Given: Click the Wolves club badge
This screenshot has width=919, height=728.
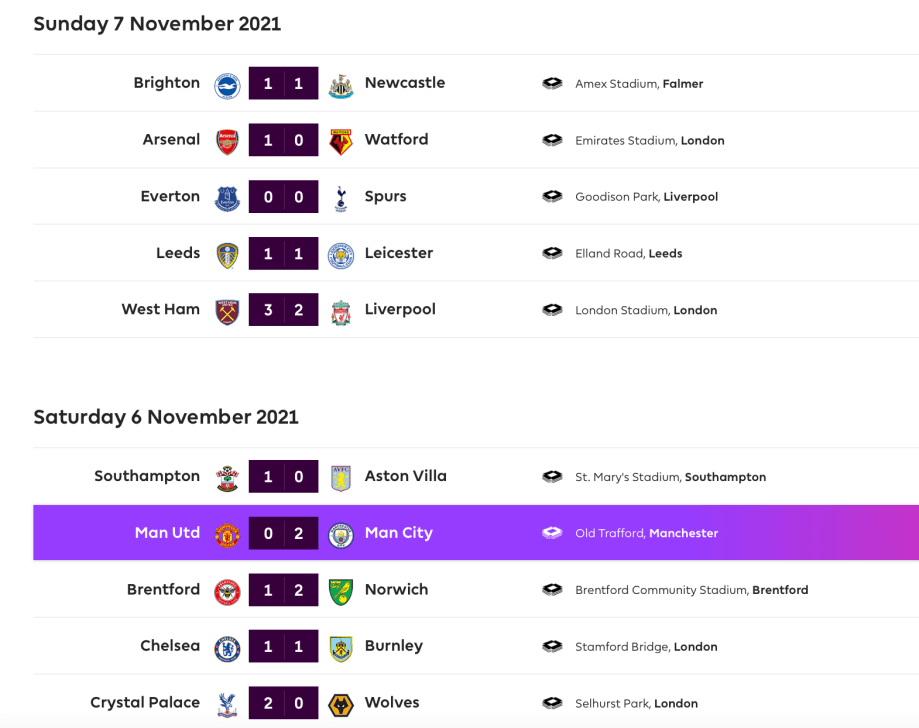Looking at the screenshot, I should pyautogui.click(x=341, y=704).
